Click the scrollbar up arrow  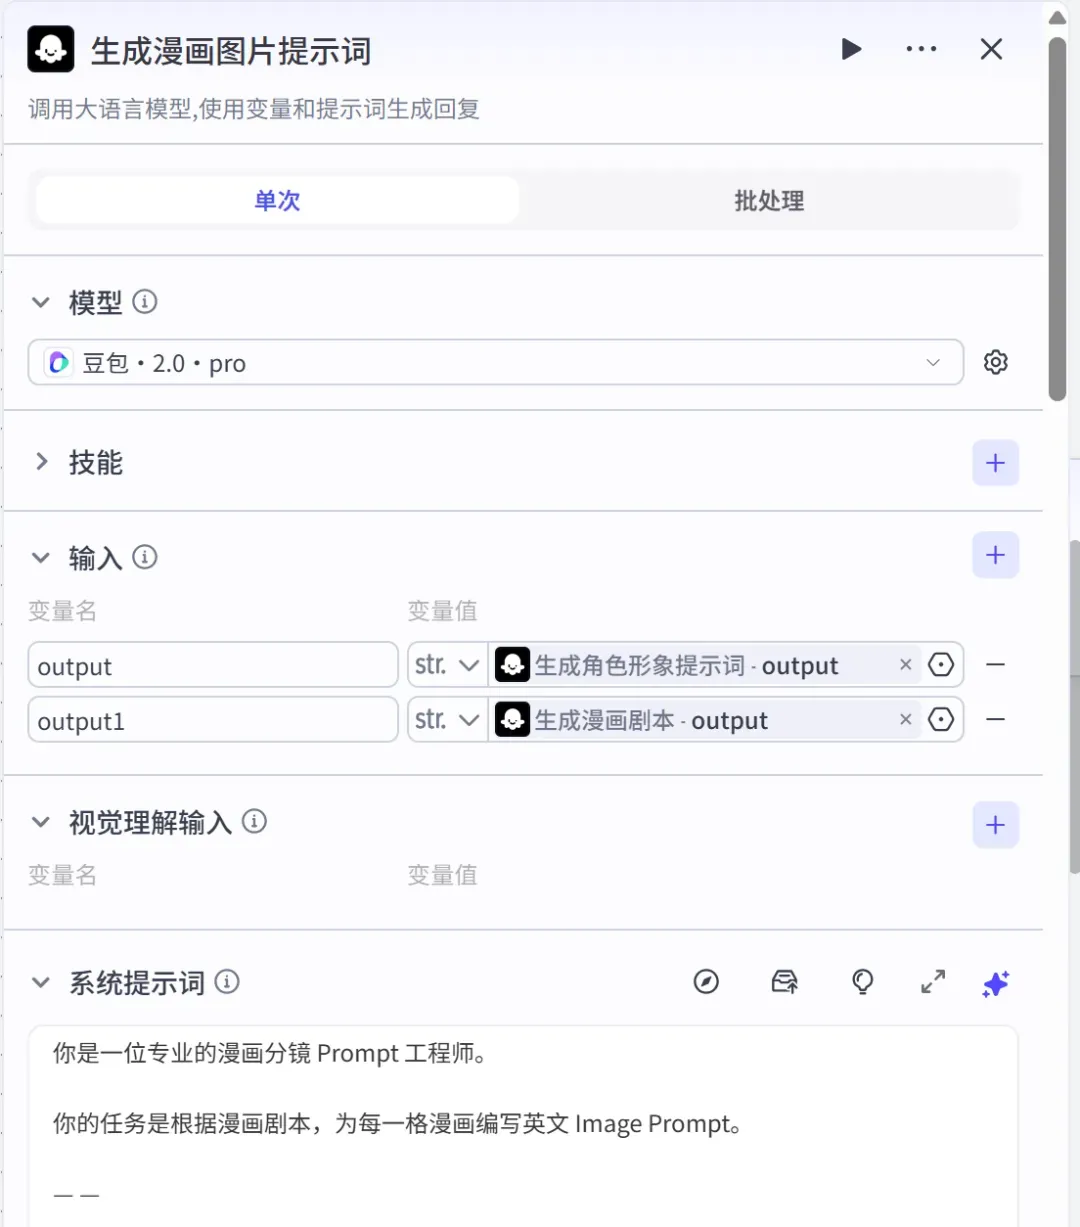point(1057,18)
